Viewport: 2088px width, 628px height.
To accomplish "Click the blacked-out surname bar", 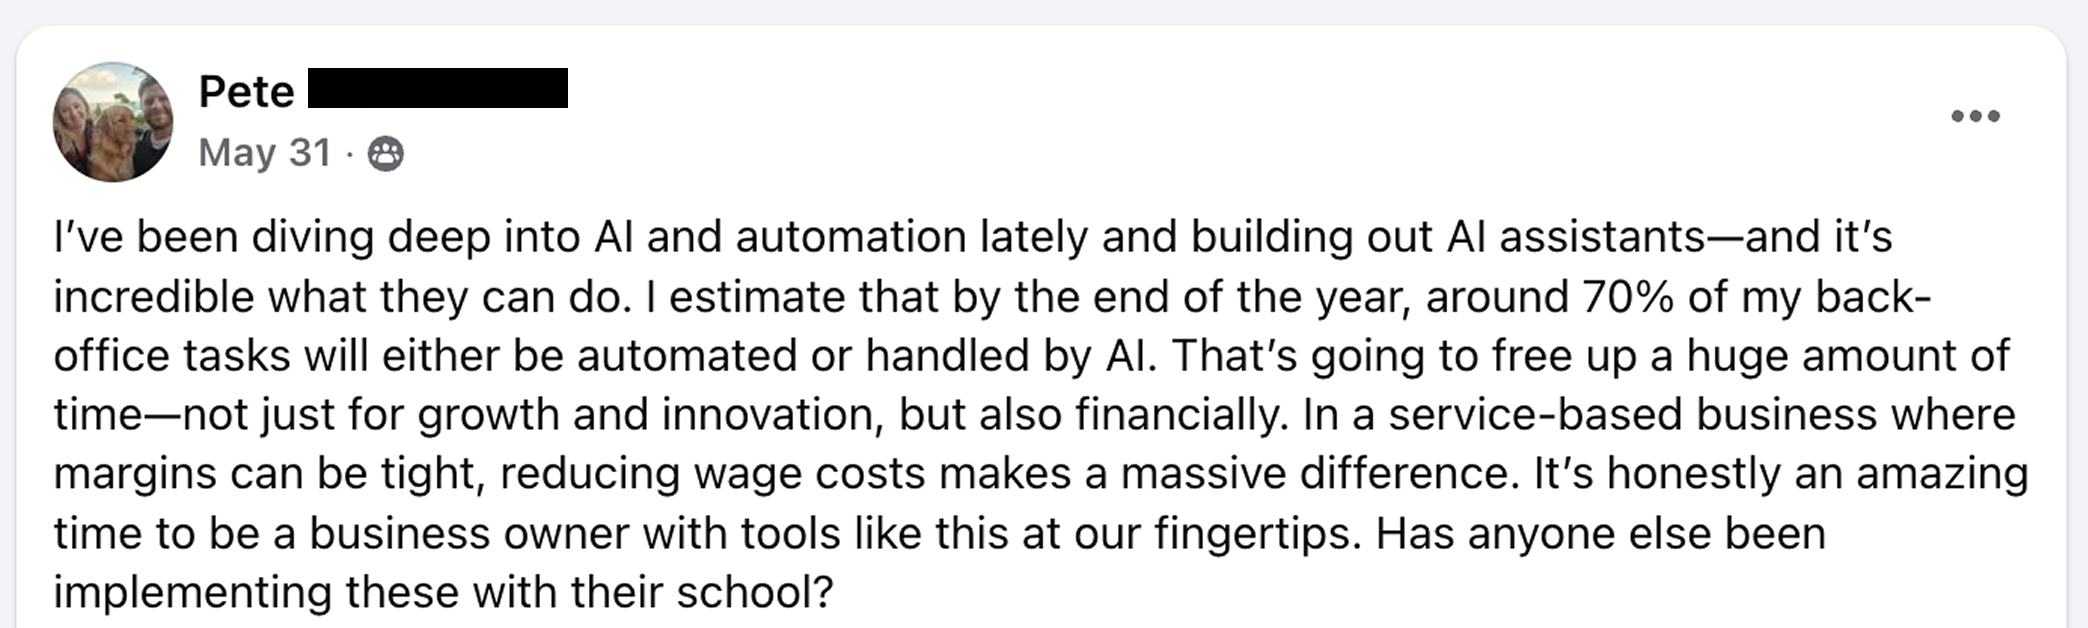I will pos(438,88).
